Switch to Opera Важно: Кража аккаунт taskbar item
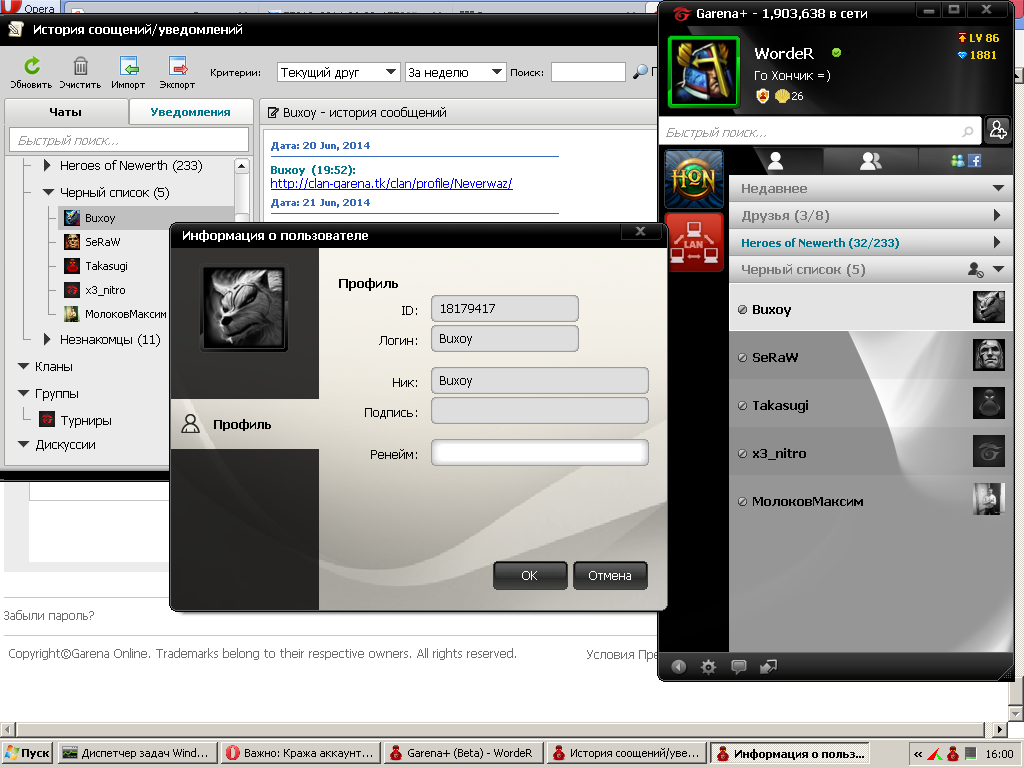The width and height of the screenshot is (1024, 768). pyautogui.click(x=300, y=753)
